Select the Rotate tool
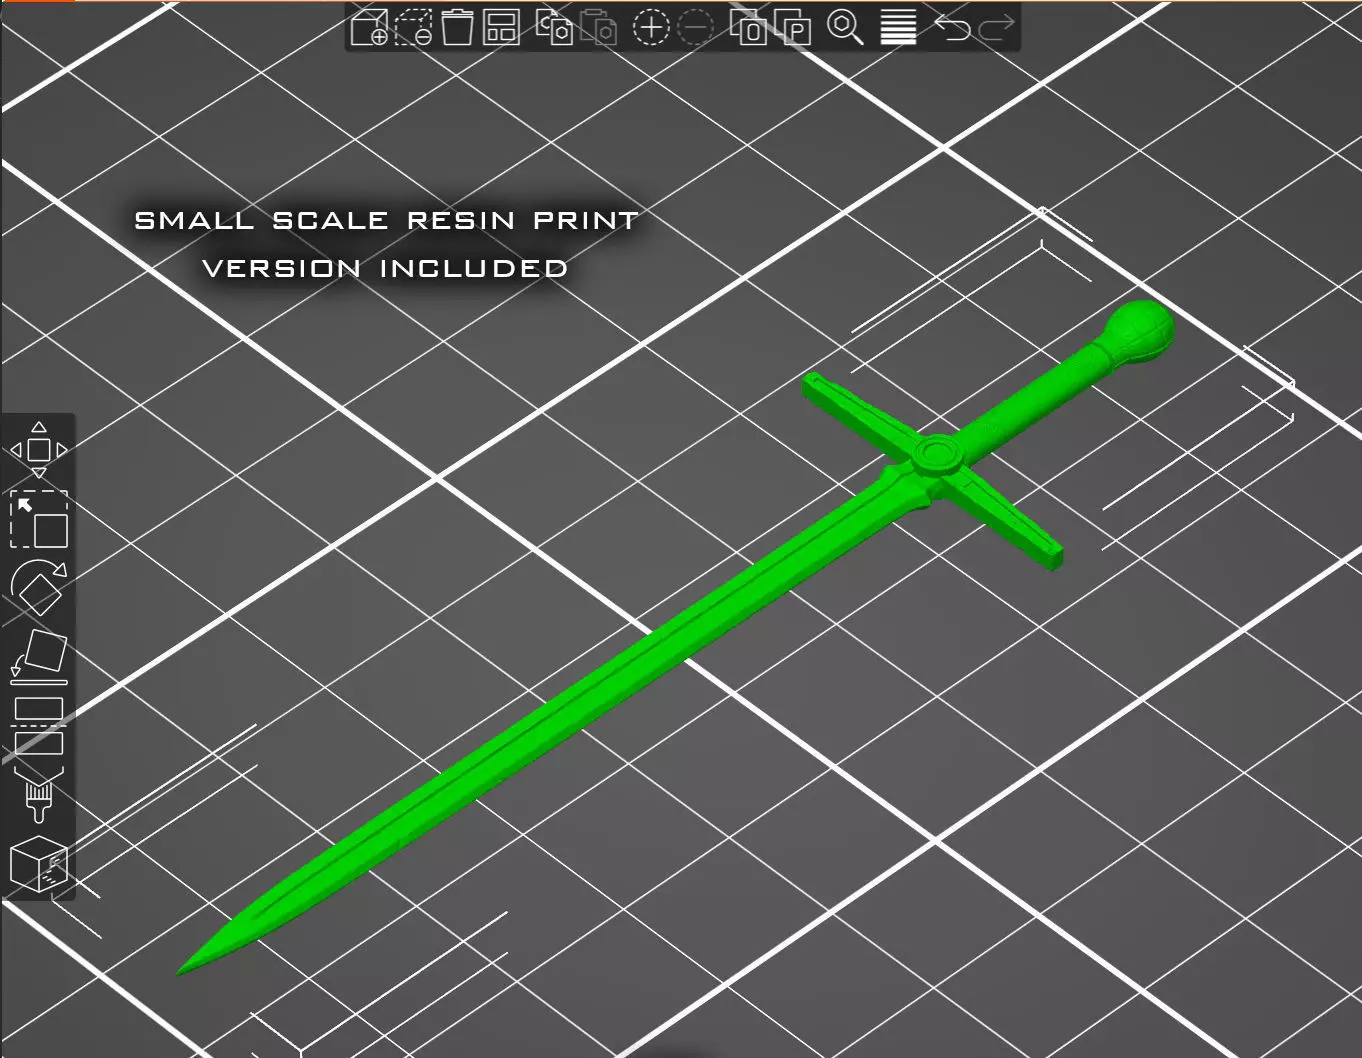1362x1058 pixels. click(x=39, y=587)
